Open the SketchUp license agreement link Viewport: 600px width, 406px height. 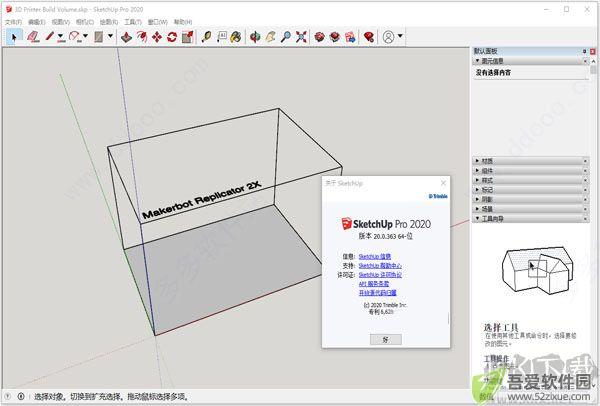(380, 275)
